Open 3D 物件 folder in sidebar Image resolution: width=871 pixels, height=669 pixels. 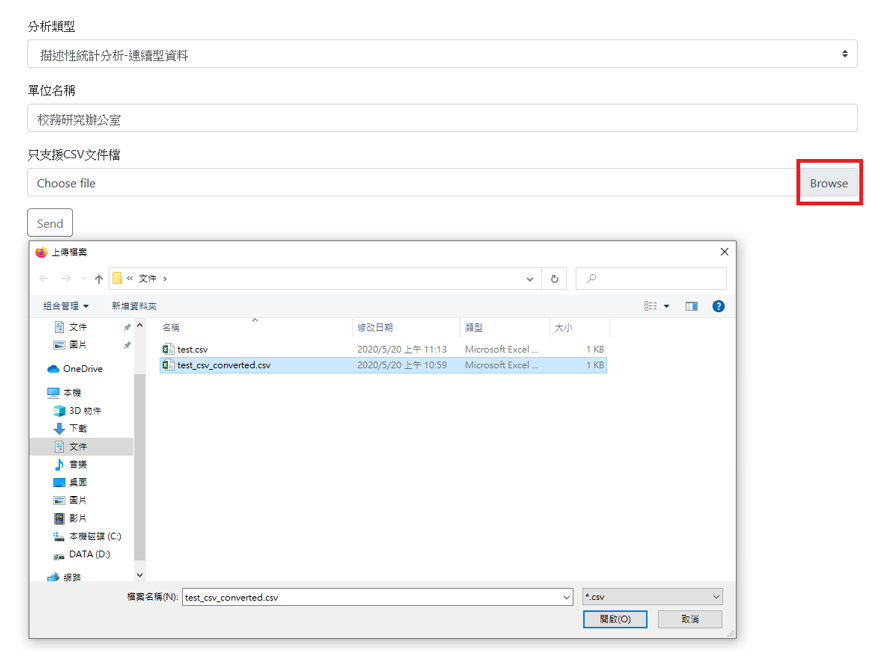click(x=77, y=411)
